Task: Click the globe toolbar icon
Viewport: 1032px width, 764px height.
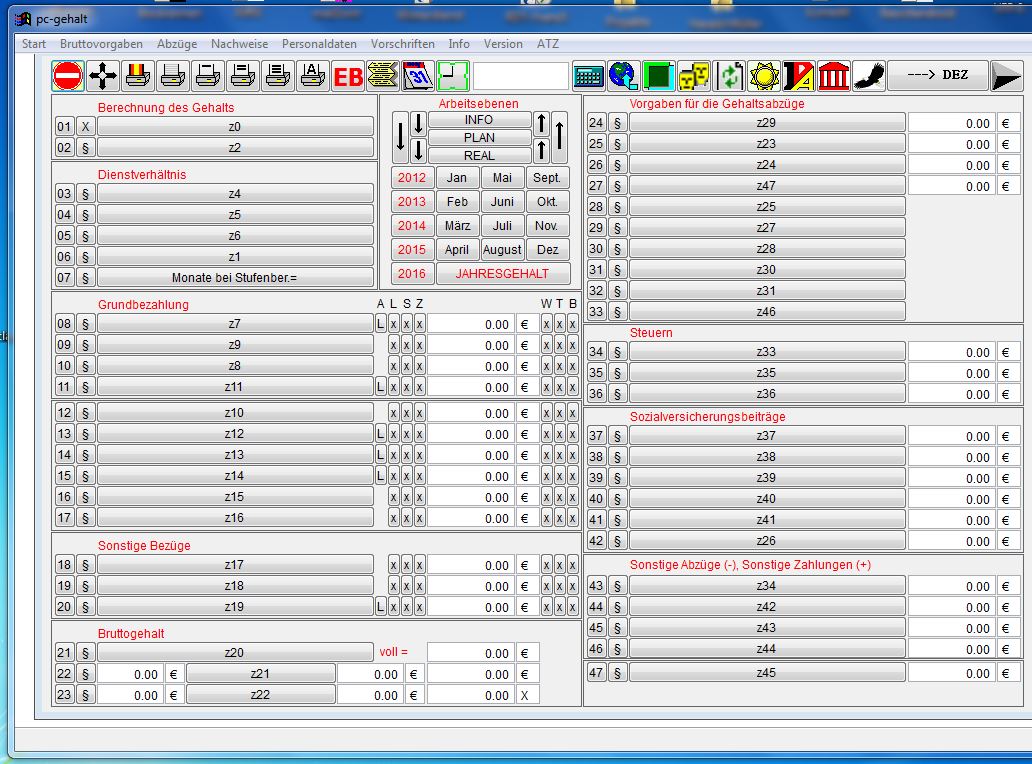Action: point(623,76)
